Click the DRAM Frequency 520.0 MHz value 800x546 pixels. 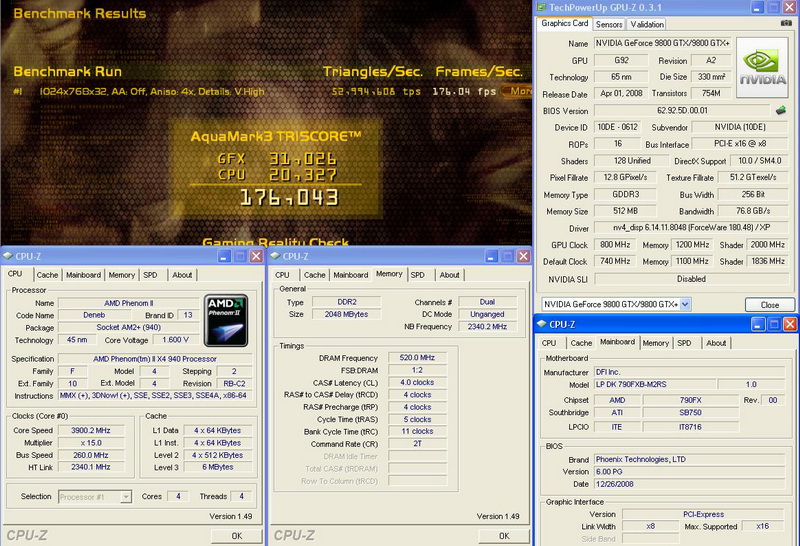(x=417, y=358)
